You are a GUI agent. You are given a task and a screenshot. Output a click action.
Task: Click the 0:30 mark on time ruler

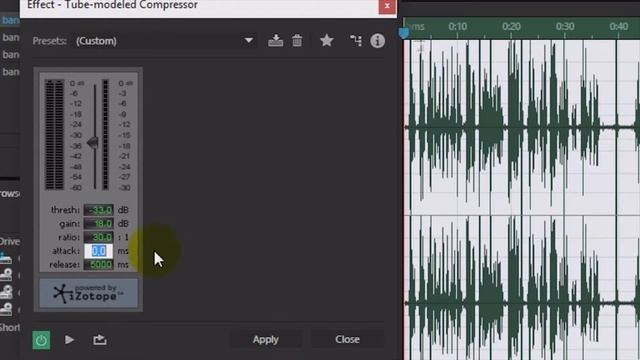(x=565, y=27)
